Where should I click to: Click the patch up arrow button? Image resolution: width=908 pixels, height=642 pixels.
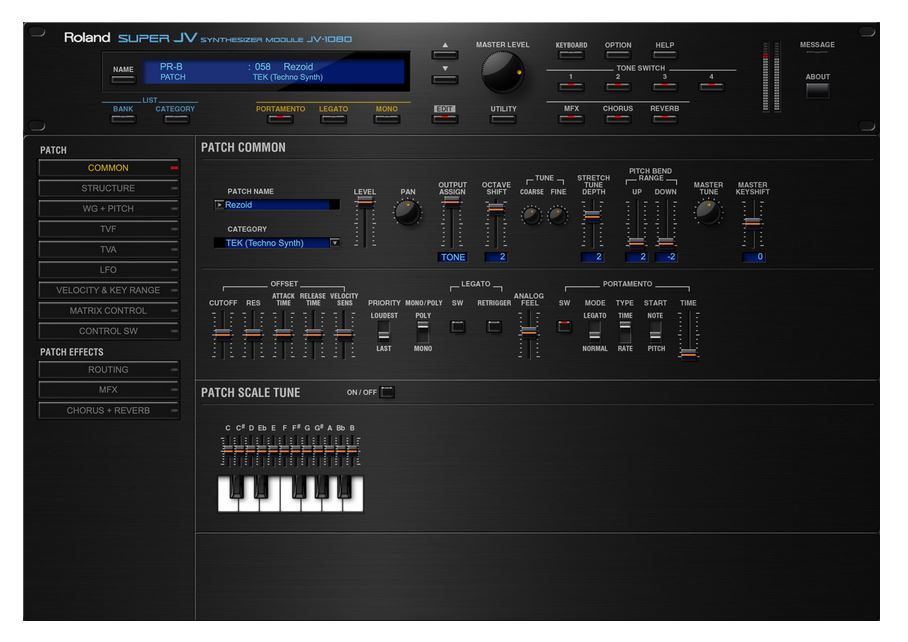click(x=445, y=54)
